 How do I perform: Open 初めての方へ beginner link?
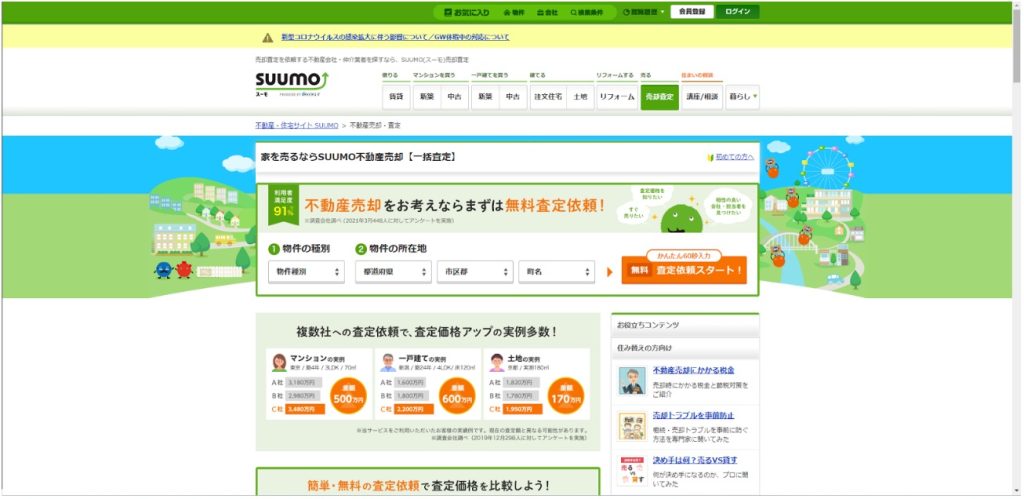point(734,157)
